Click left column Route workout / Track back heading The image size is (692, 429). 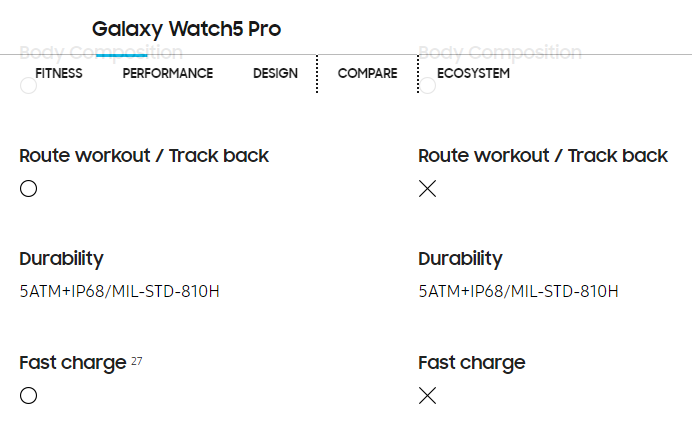click(x=144, y=155)
